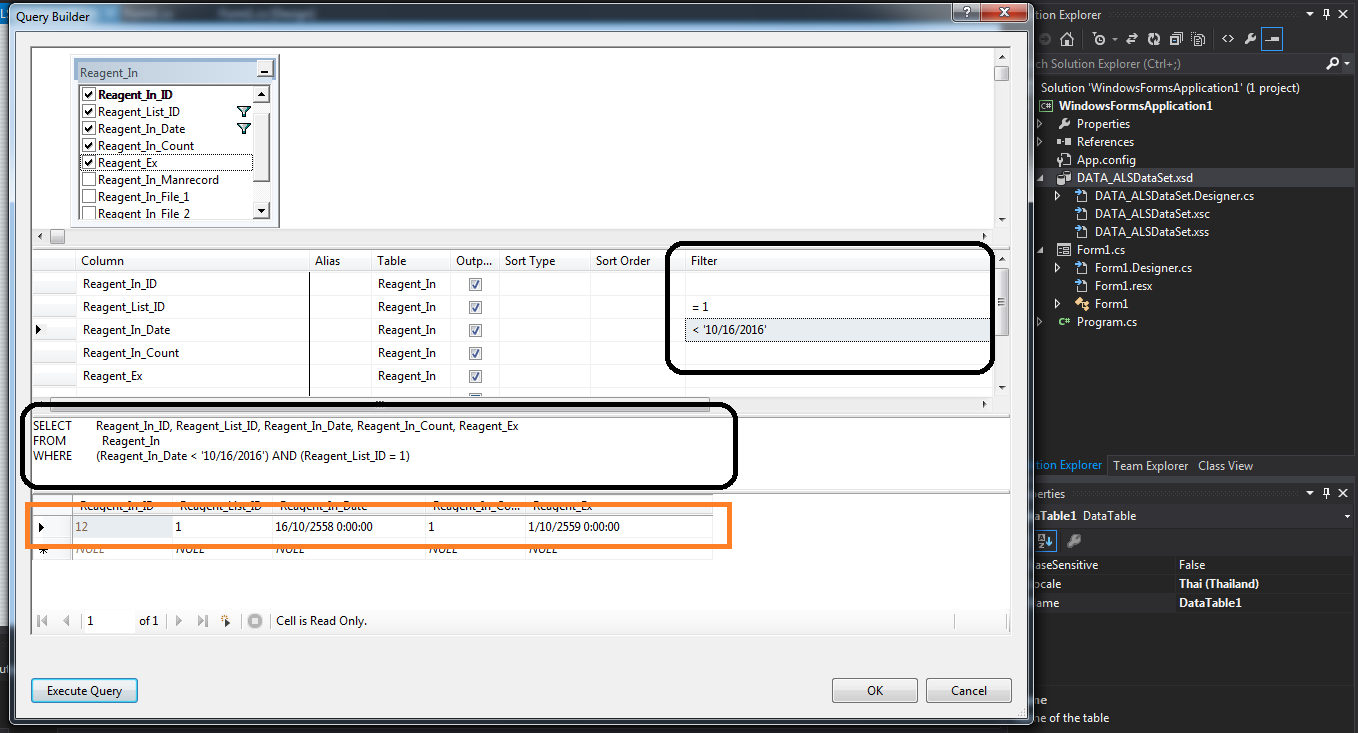Screen dimensions: 1358x733
Task: Click the stop query circular icon
Action: click(255, 621)
